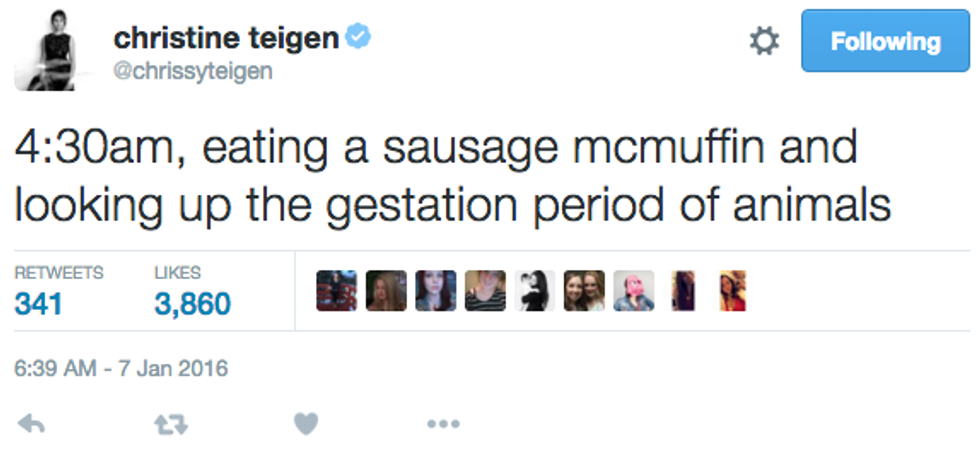Image resolution: width=980 pixels, height=449 pixels.
Task: Open the last liker avatar in row
Action: (x=732, y=291)
